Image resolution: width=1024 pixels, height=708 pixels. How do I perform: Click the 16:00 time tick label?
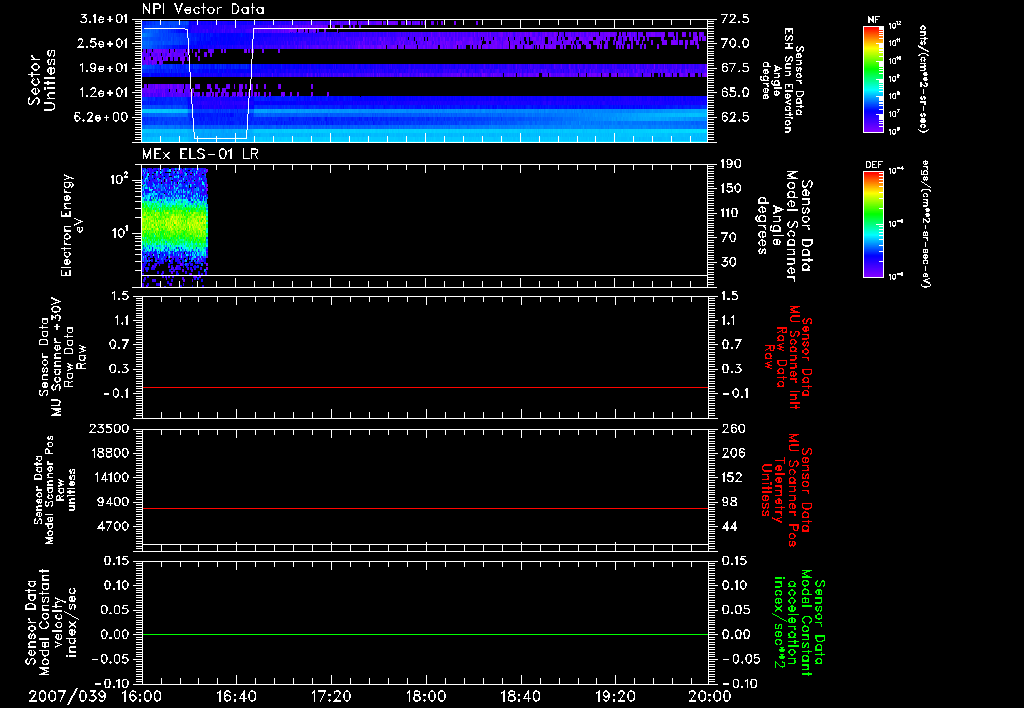[142, 696]
